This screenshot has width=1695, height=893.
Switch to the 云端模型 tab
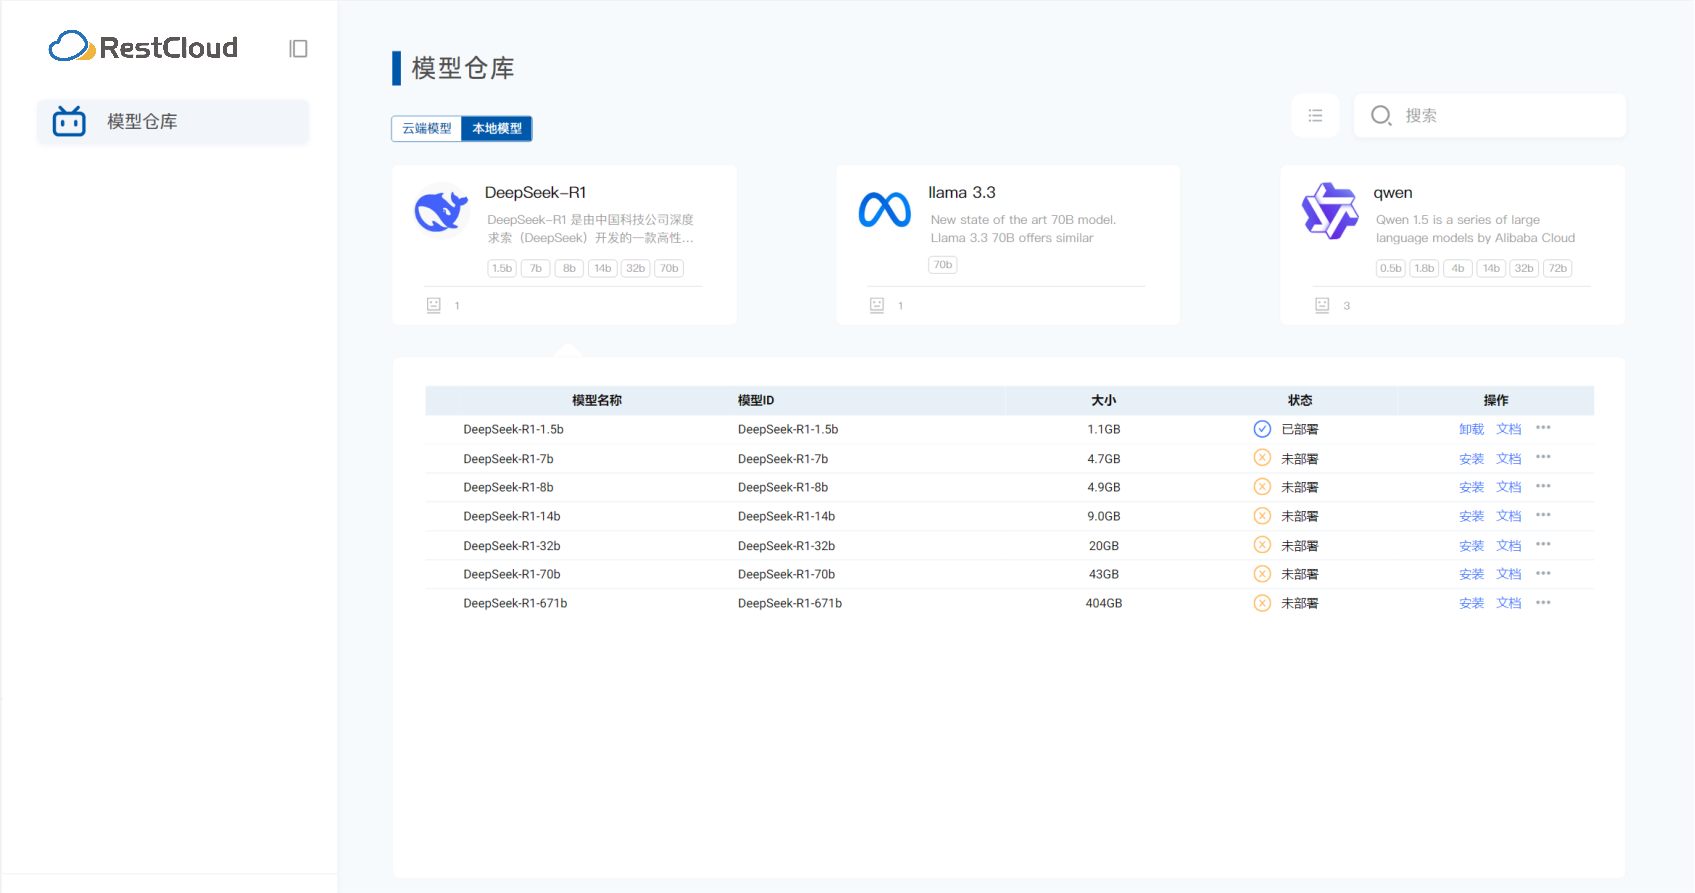(x=427, y=129)
